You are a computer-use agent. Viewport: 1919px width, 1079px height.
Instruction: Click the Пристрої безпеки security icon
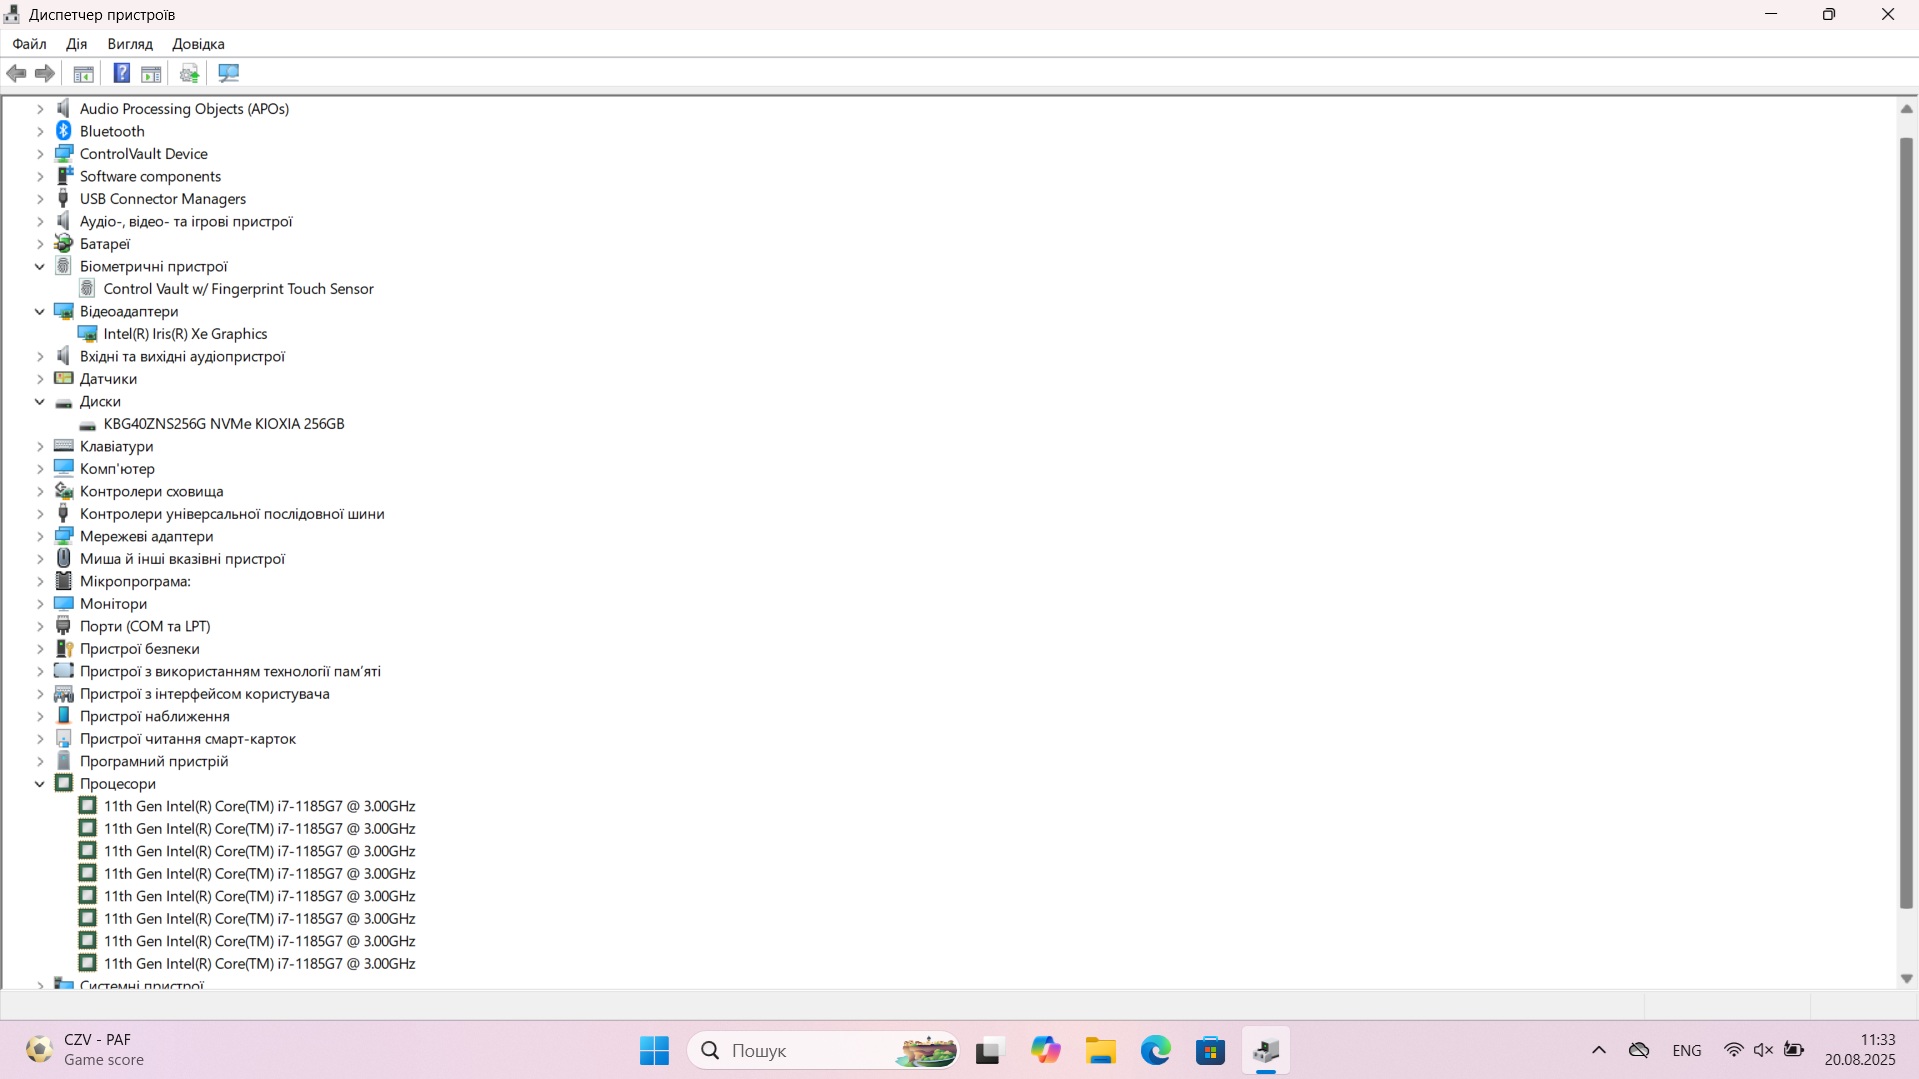[x=64, y=648]
